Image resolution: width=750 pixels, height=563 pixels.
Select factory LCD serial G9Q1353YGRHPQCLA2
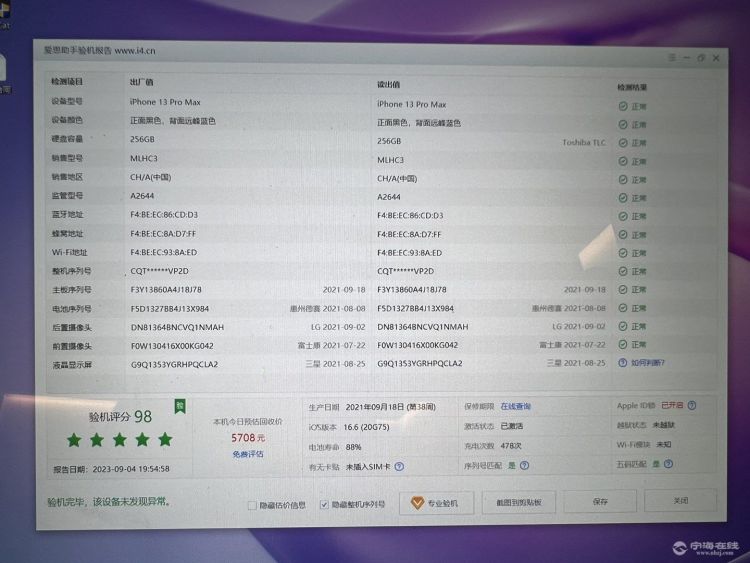175,364
